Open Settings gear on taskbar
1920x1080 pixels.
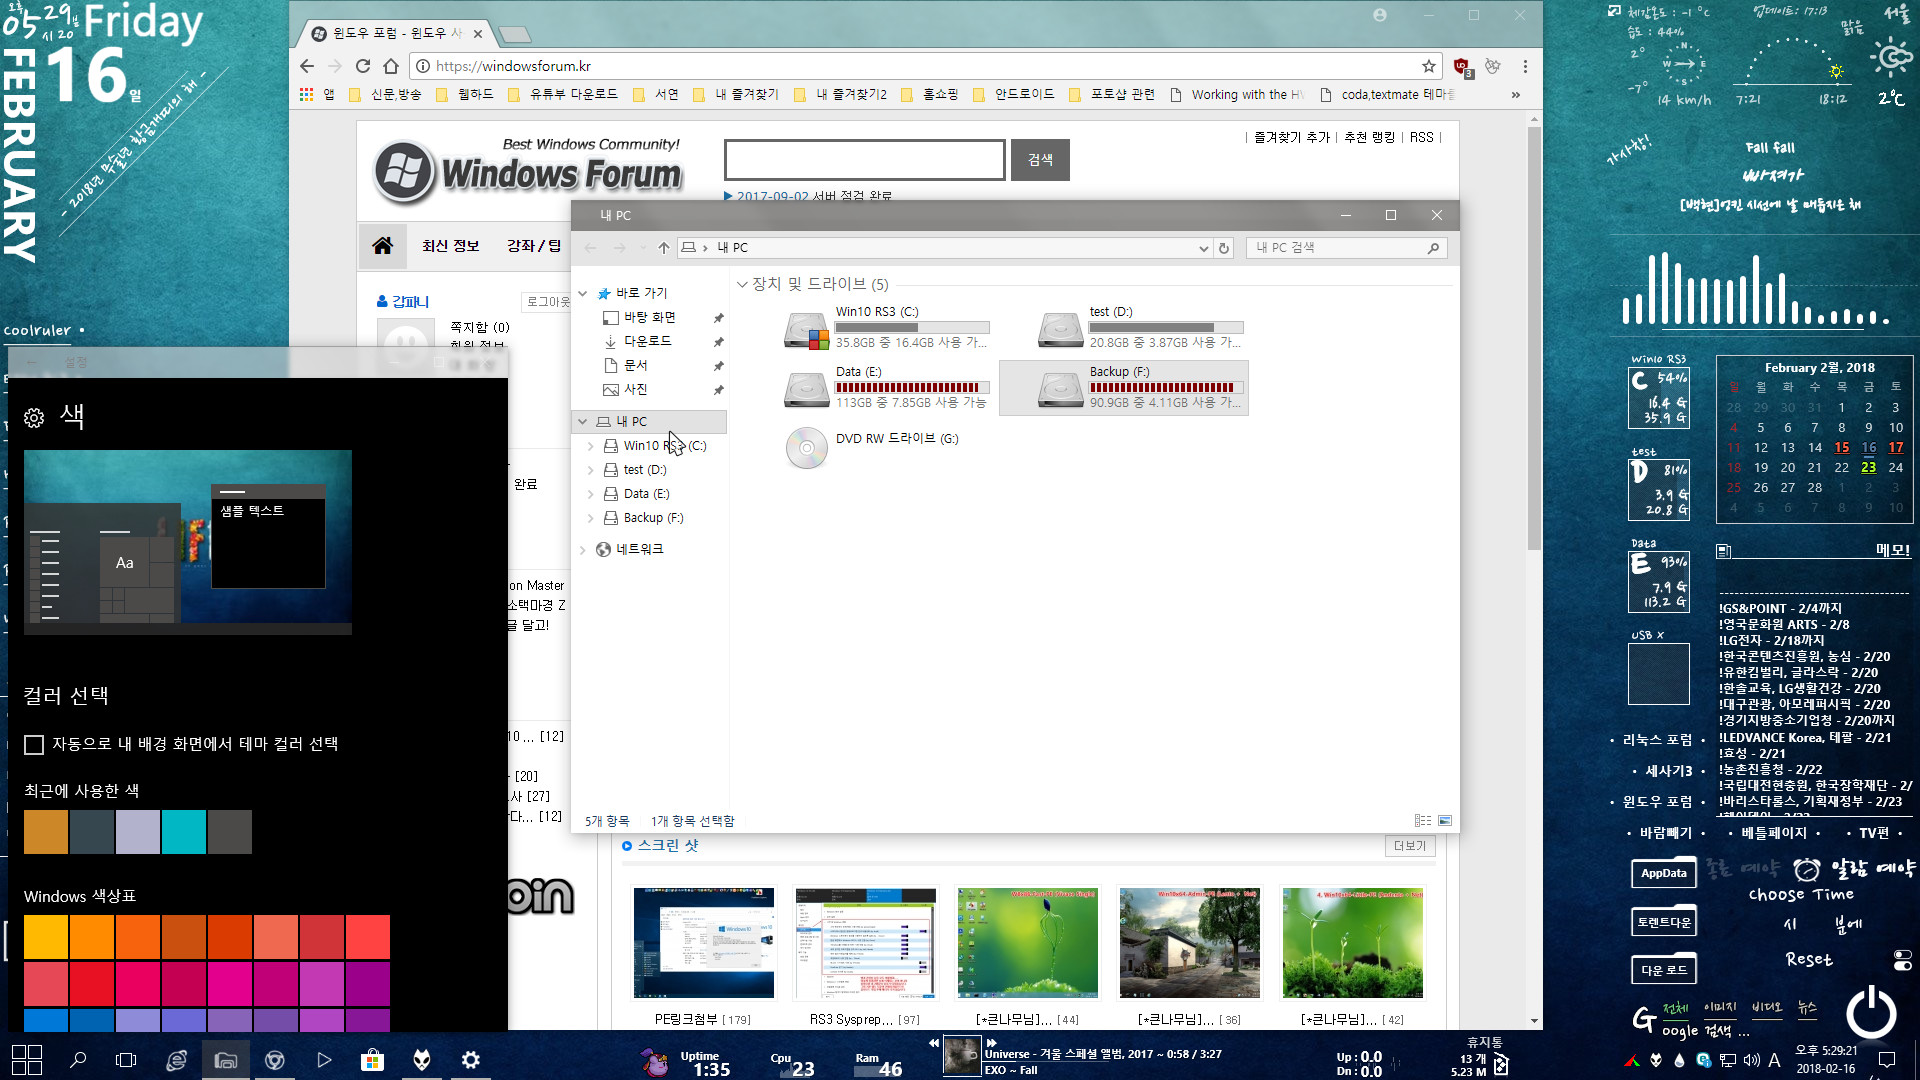471,1060
